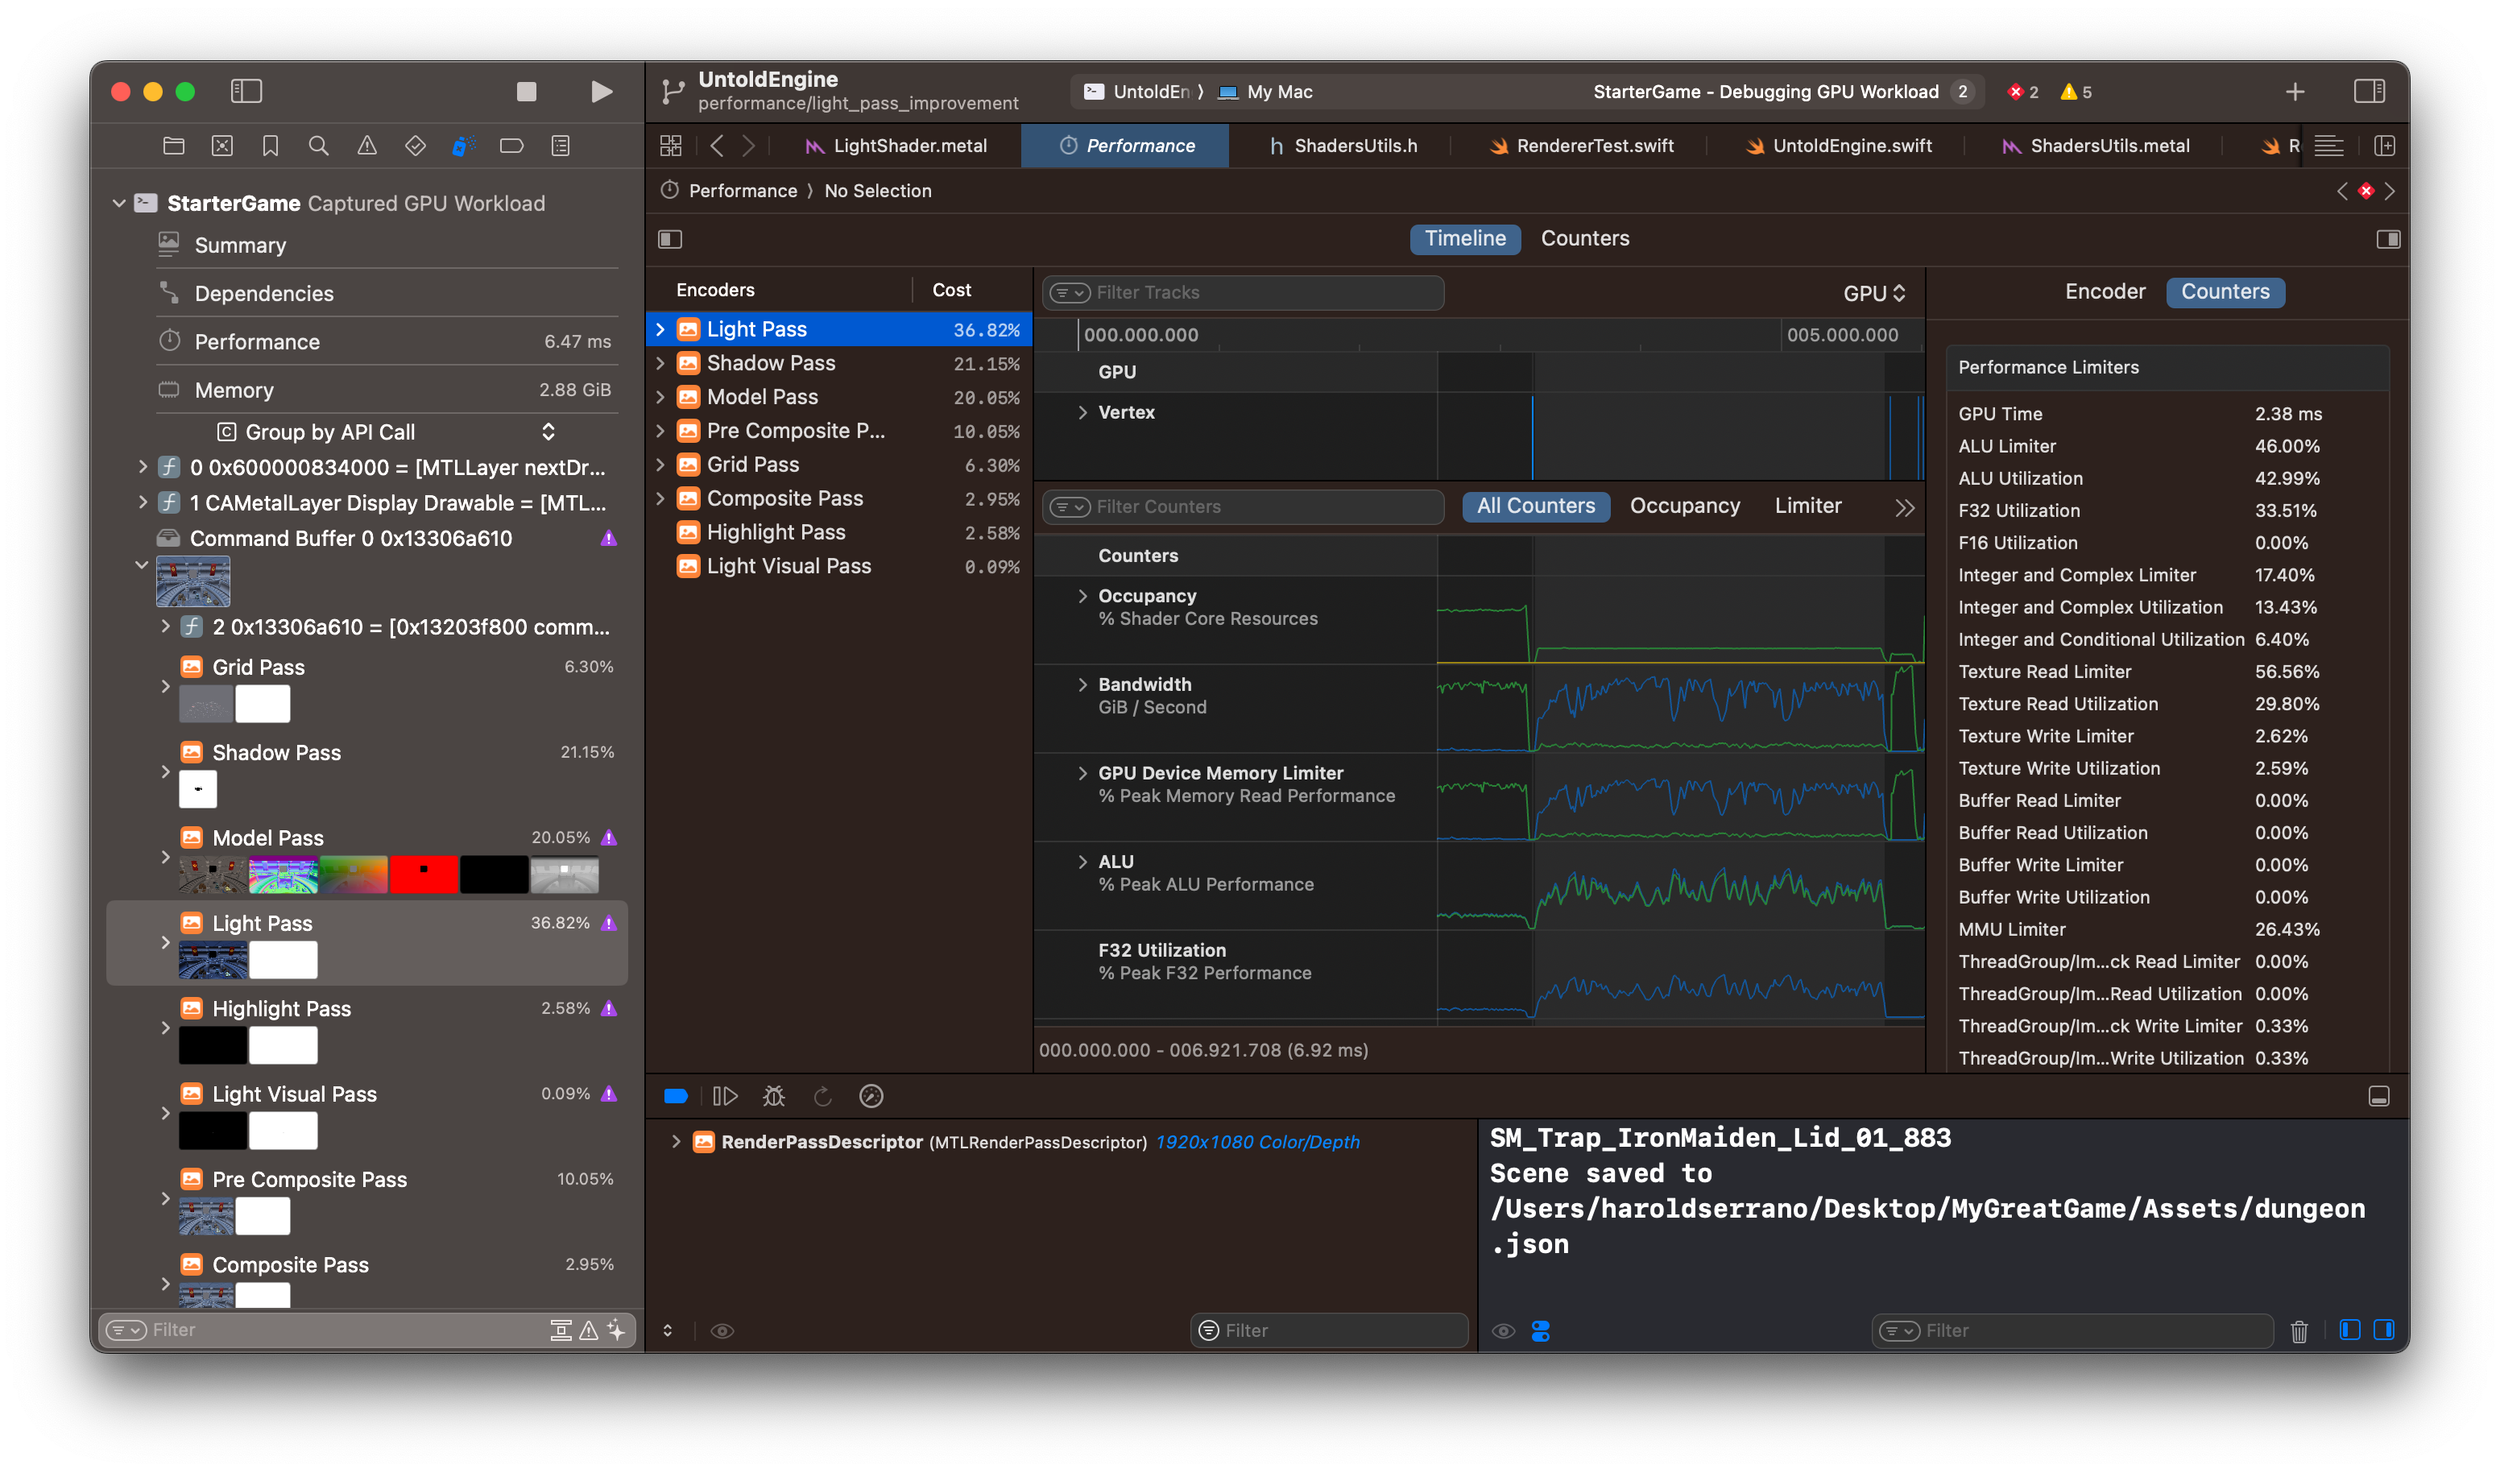Viewport: 2500px width, 1472px height.
Task: Toggle the variables view eye icon
Action: (x=722, y=1330)
